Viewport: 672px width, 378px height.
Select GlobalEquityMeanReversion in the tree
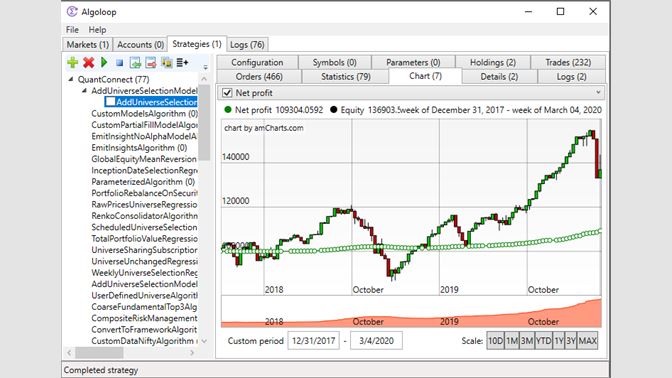(144, 159)
